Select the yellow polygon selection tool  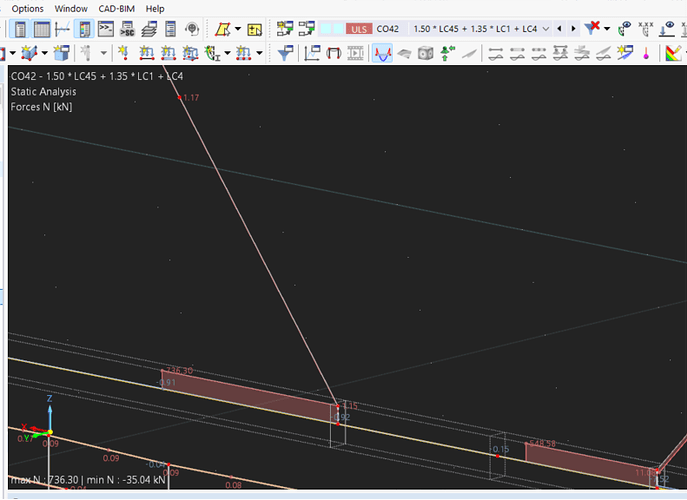223,29
